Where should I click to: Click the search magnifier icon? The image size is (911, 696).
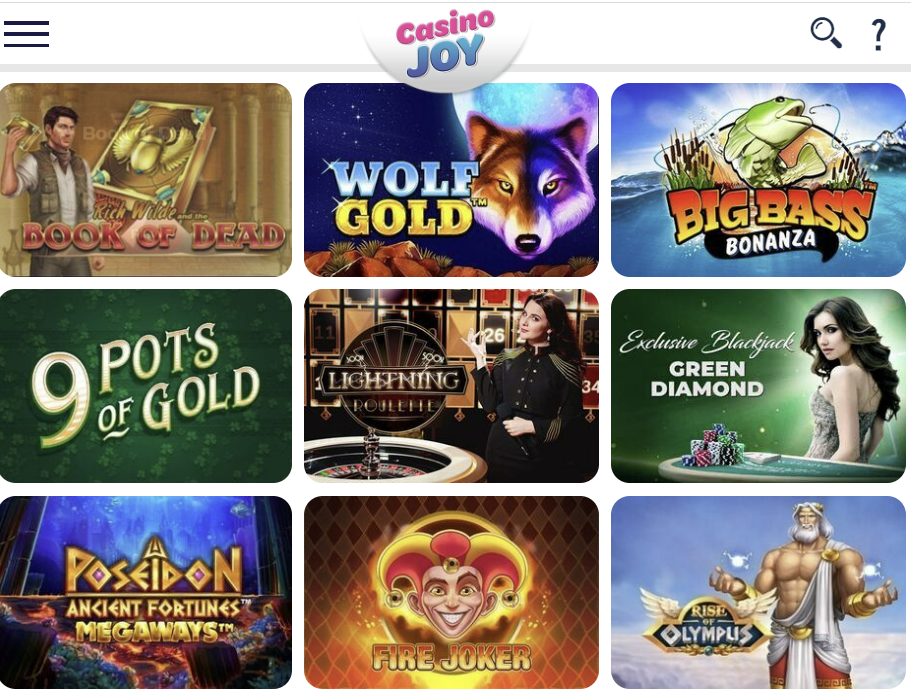click(x=826, y=33)
